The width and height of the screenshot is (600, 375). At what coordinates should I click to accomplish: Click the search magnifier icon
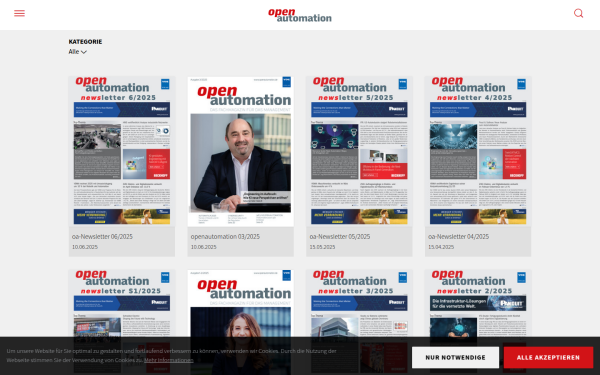point(579,13)
